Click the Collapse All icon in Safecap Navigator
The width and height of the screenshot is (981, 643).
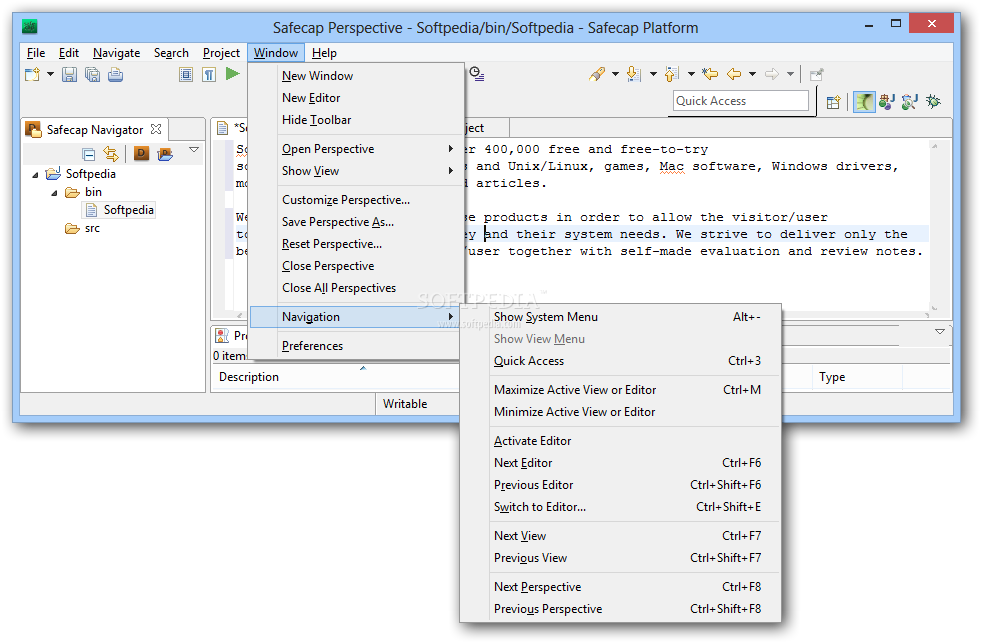click(x=89, y=154)
